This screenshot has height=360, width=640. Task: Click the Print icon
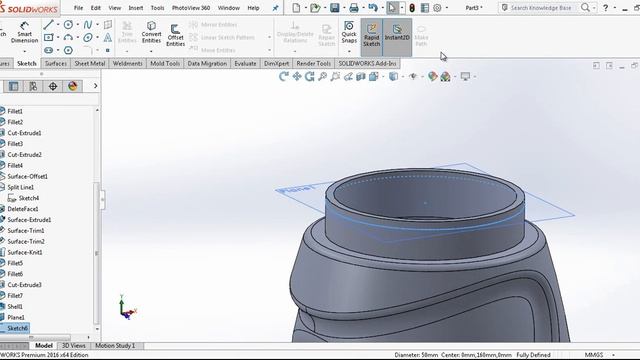coord(354,8)
